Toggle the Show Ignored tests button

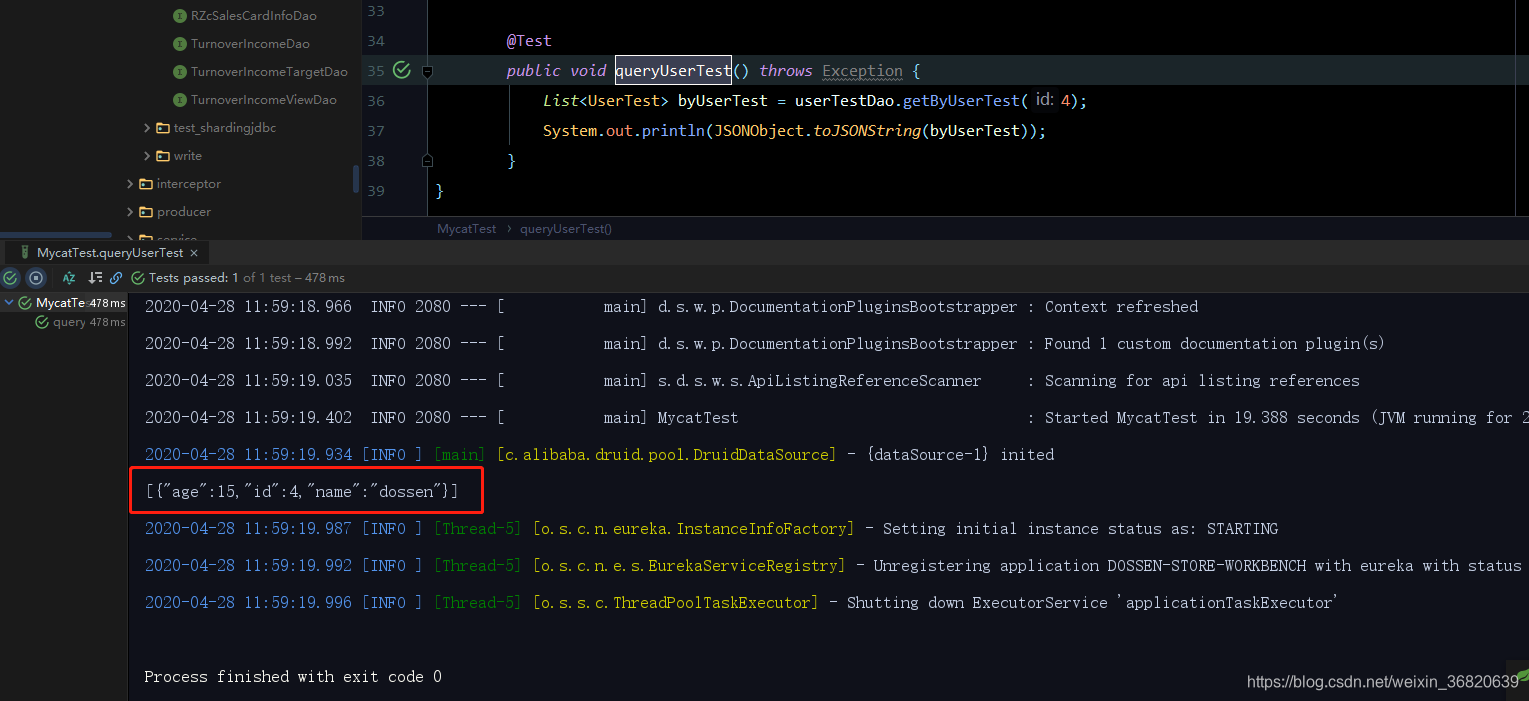[x=36, y=278]
